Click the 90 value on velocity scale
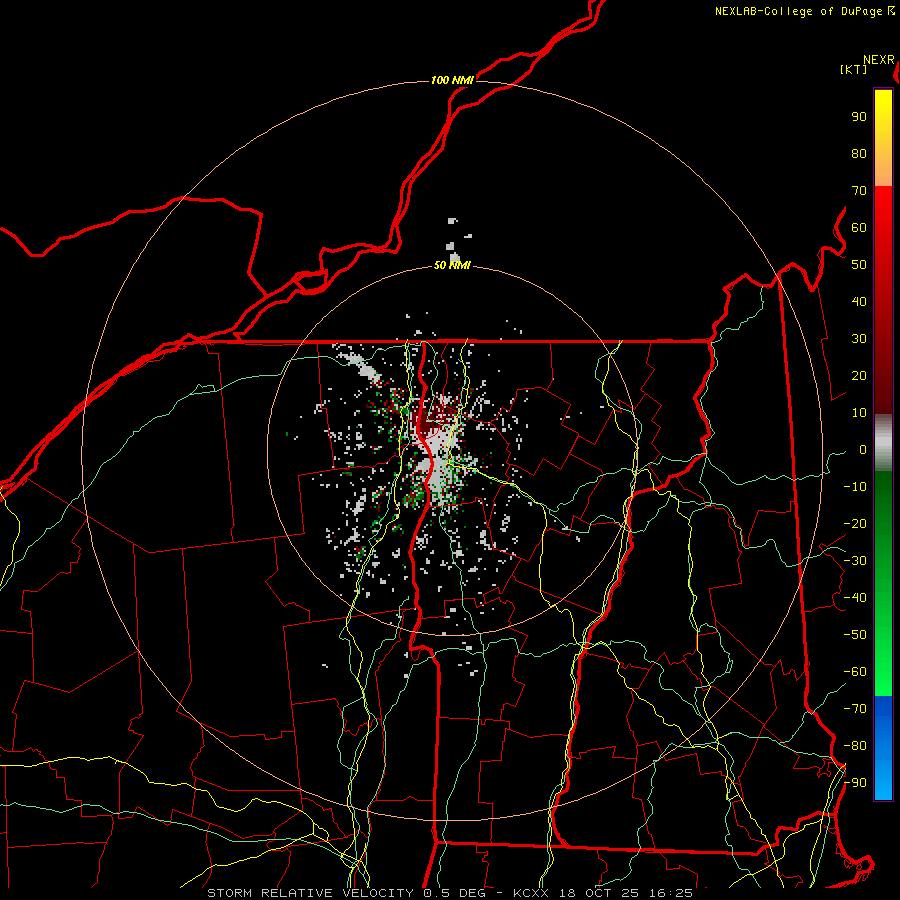This screenshot has height=900, width=900. pos(859,117)
